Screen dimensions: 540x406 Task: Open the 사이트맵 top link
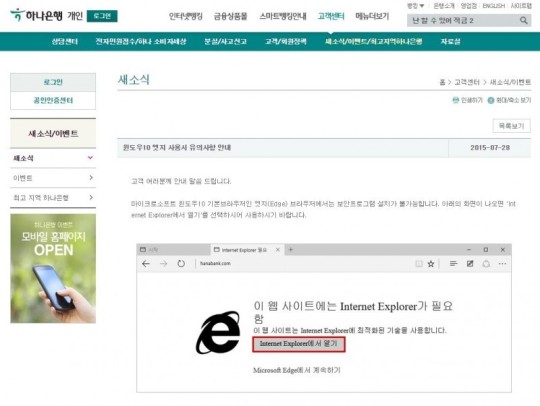point(521,6)
